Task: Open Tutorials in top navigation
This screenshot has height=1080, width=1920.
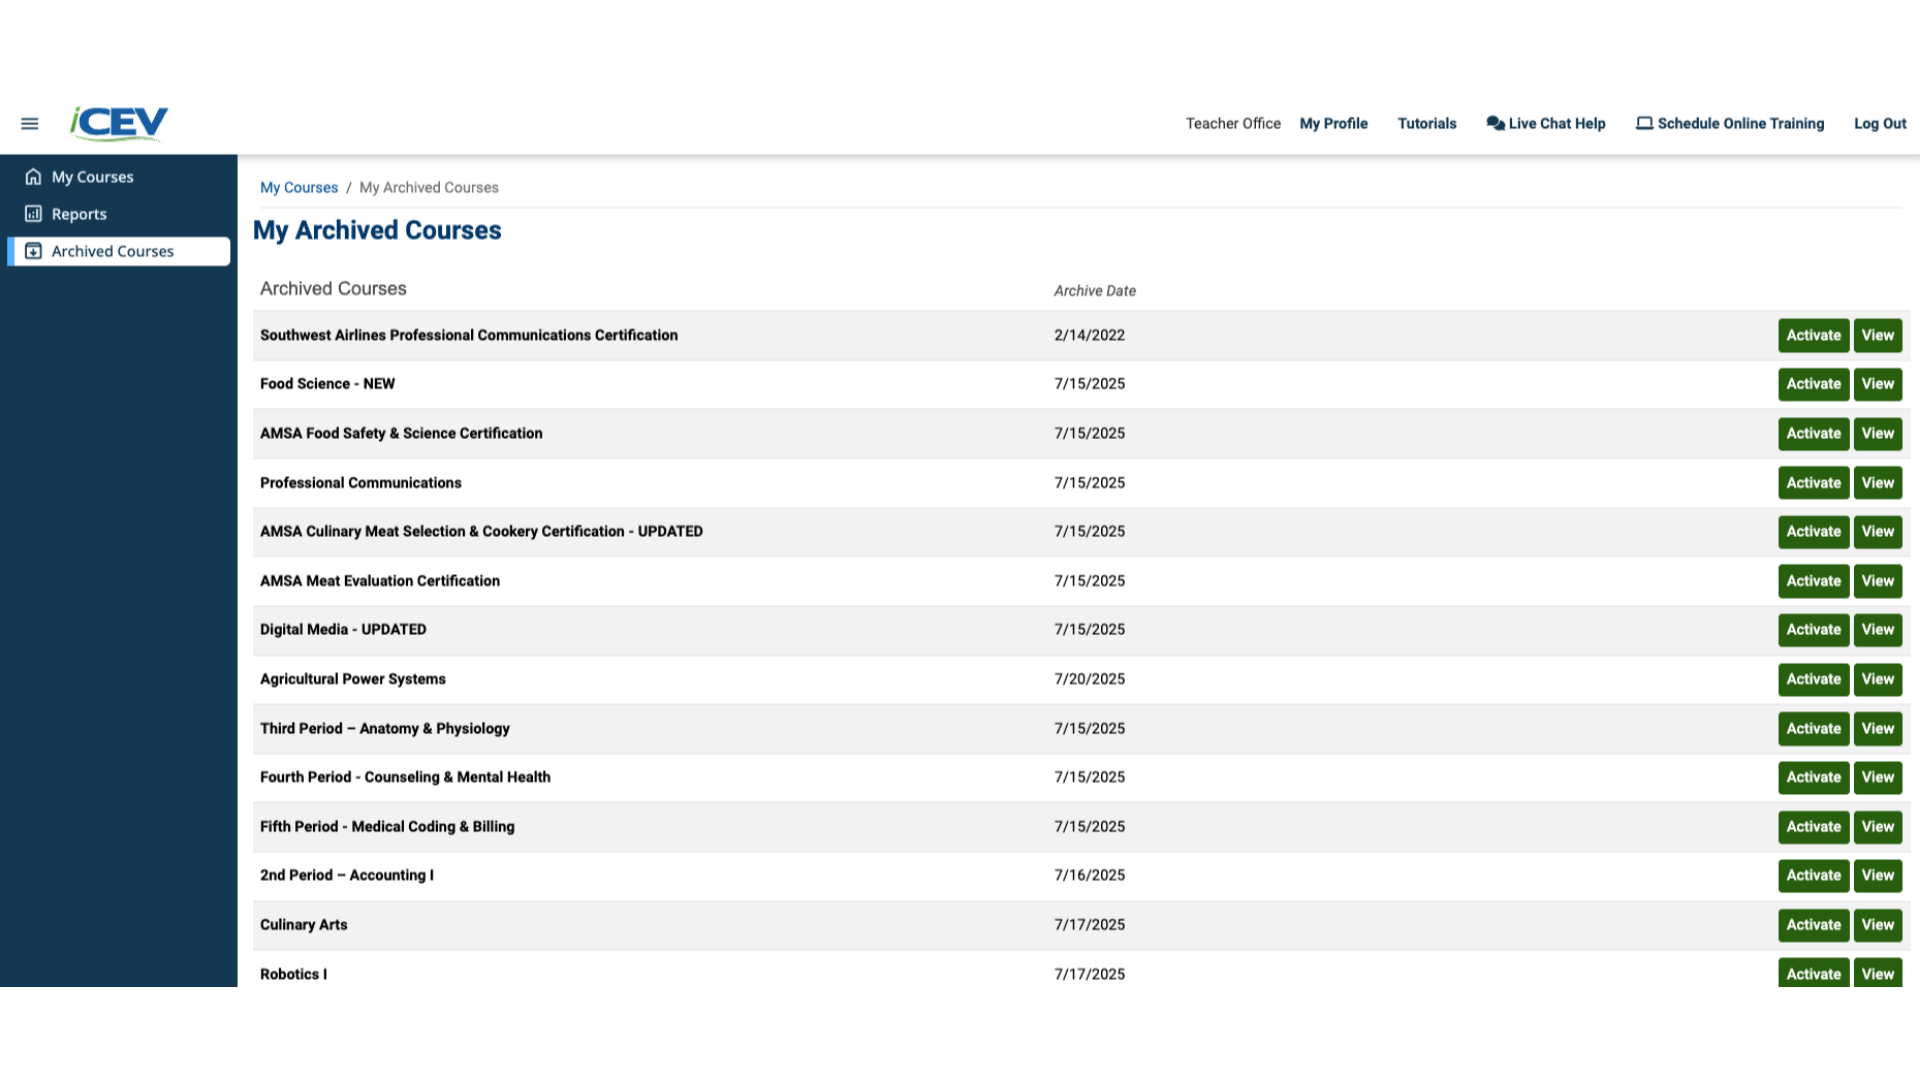Action: point(1427,124)
